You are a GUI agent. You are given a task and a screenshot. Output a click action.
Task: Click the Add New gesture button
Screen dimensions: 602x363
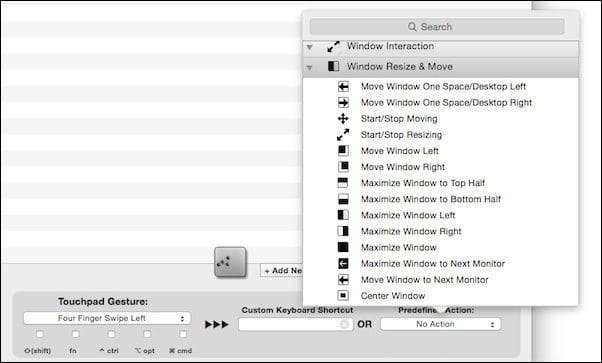pos(281,270)
